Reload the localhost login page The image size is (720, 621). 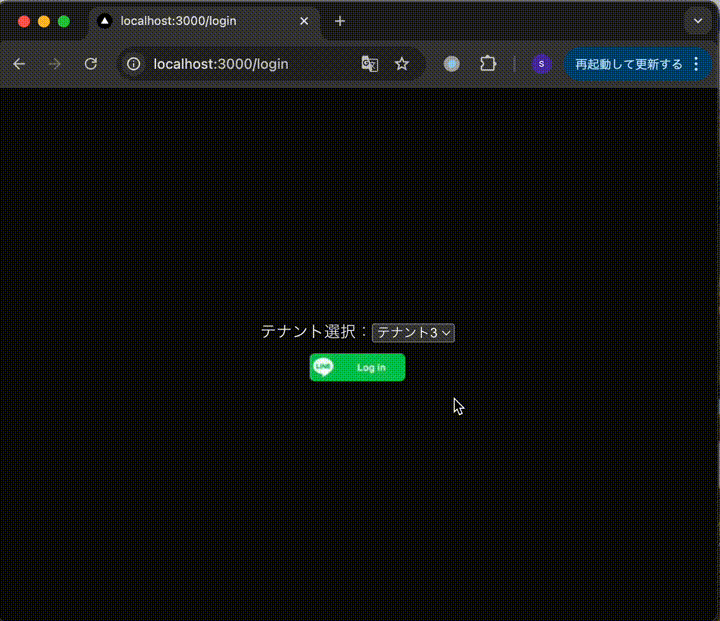pyautogui.click(x=91, y=64)
